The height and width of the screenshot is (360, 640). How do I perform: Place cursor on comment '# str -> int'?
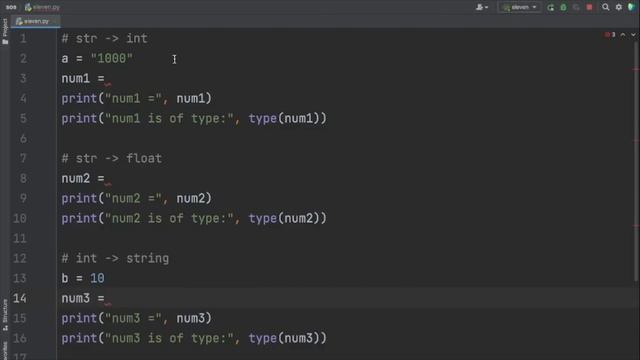104,39
